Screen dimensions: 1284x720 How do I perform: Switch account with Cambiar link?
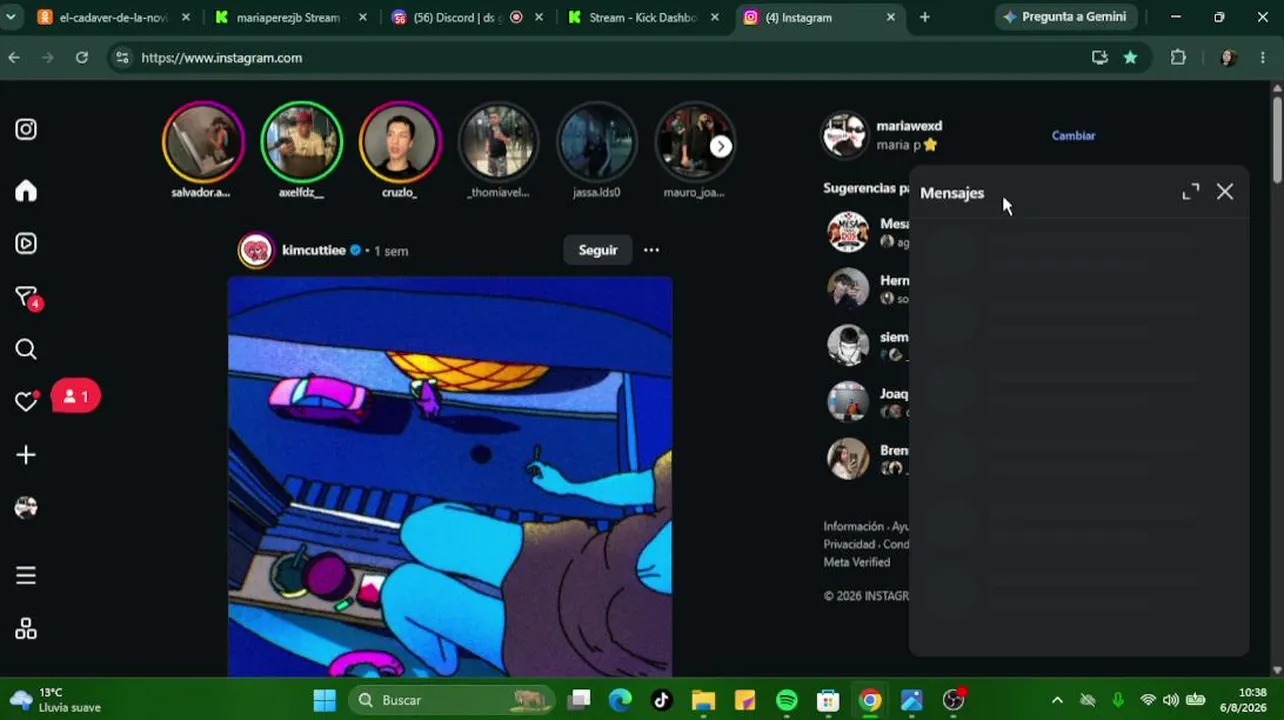point(1073,135)
